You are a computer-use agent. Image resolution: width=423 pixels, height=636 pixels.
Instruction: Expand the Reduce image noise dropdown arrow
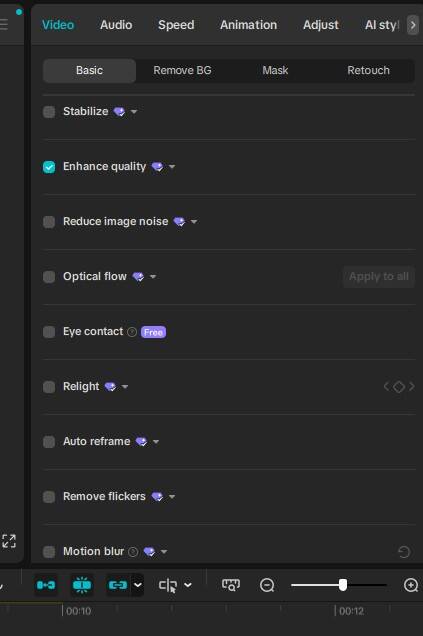(x=194, y=222)
